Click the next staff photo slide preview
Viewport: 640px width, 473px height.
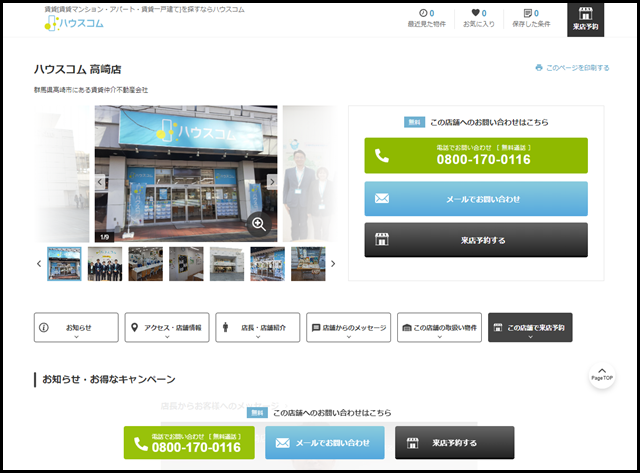310,174
